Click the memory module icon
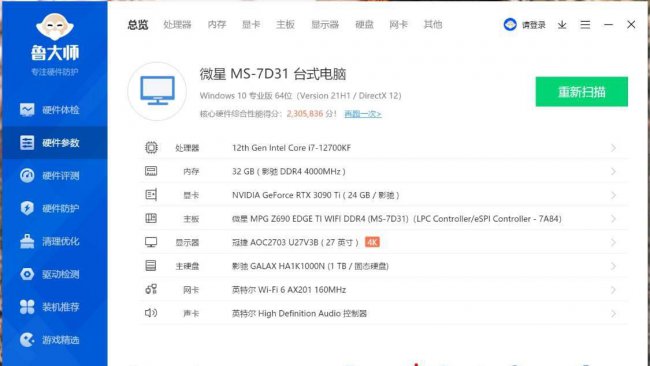The image size is (650, 366). point(151,171)
